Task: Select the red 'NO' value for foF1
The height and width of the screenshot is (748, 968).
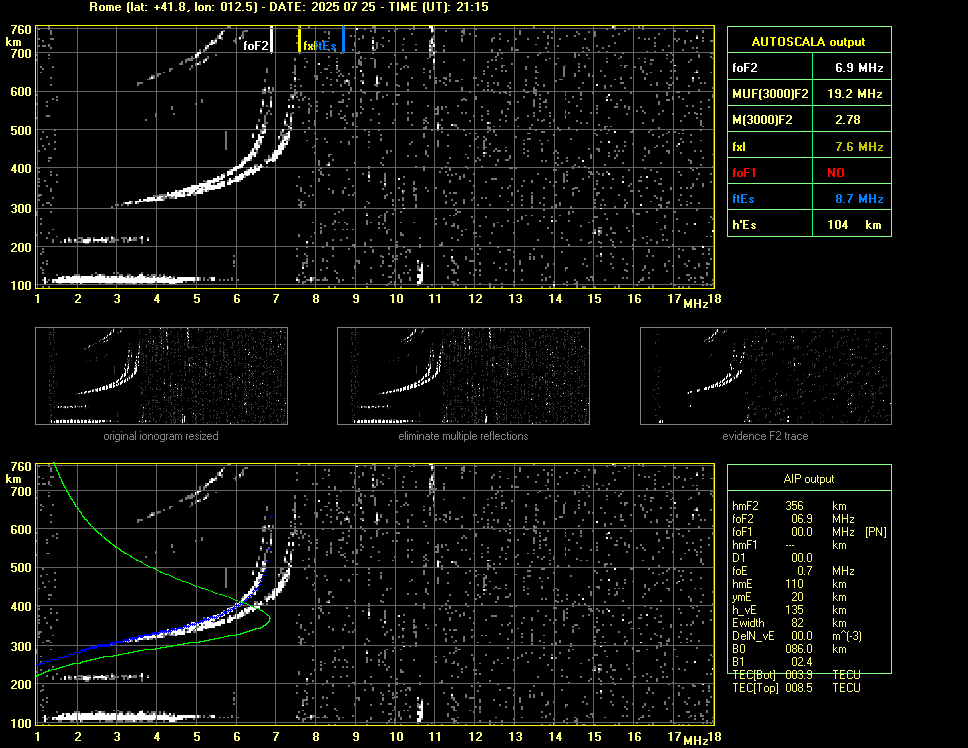Action: 836,173
